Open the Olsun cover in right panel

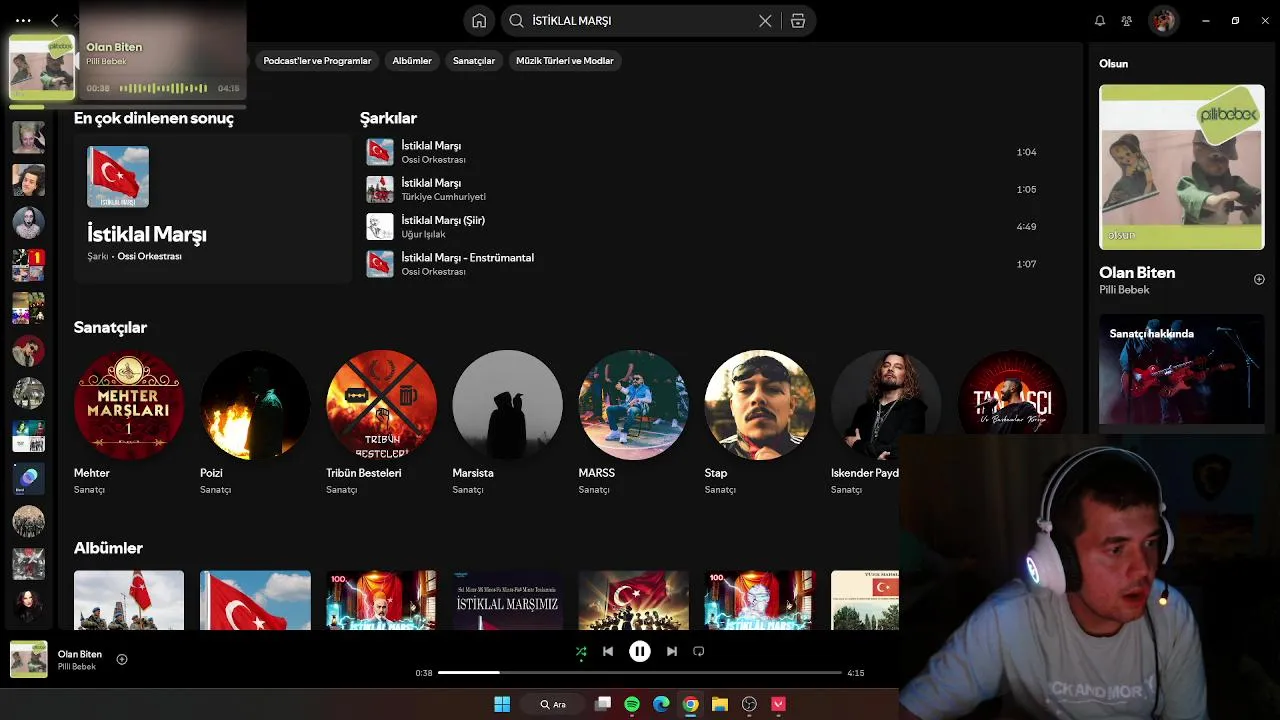[1182, 167]
